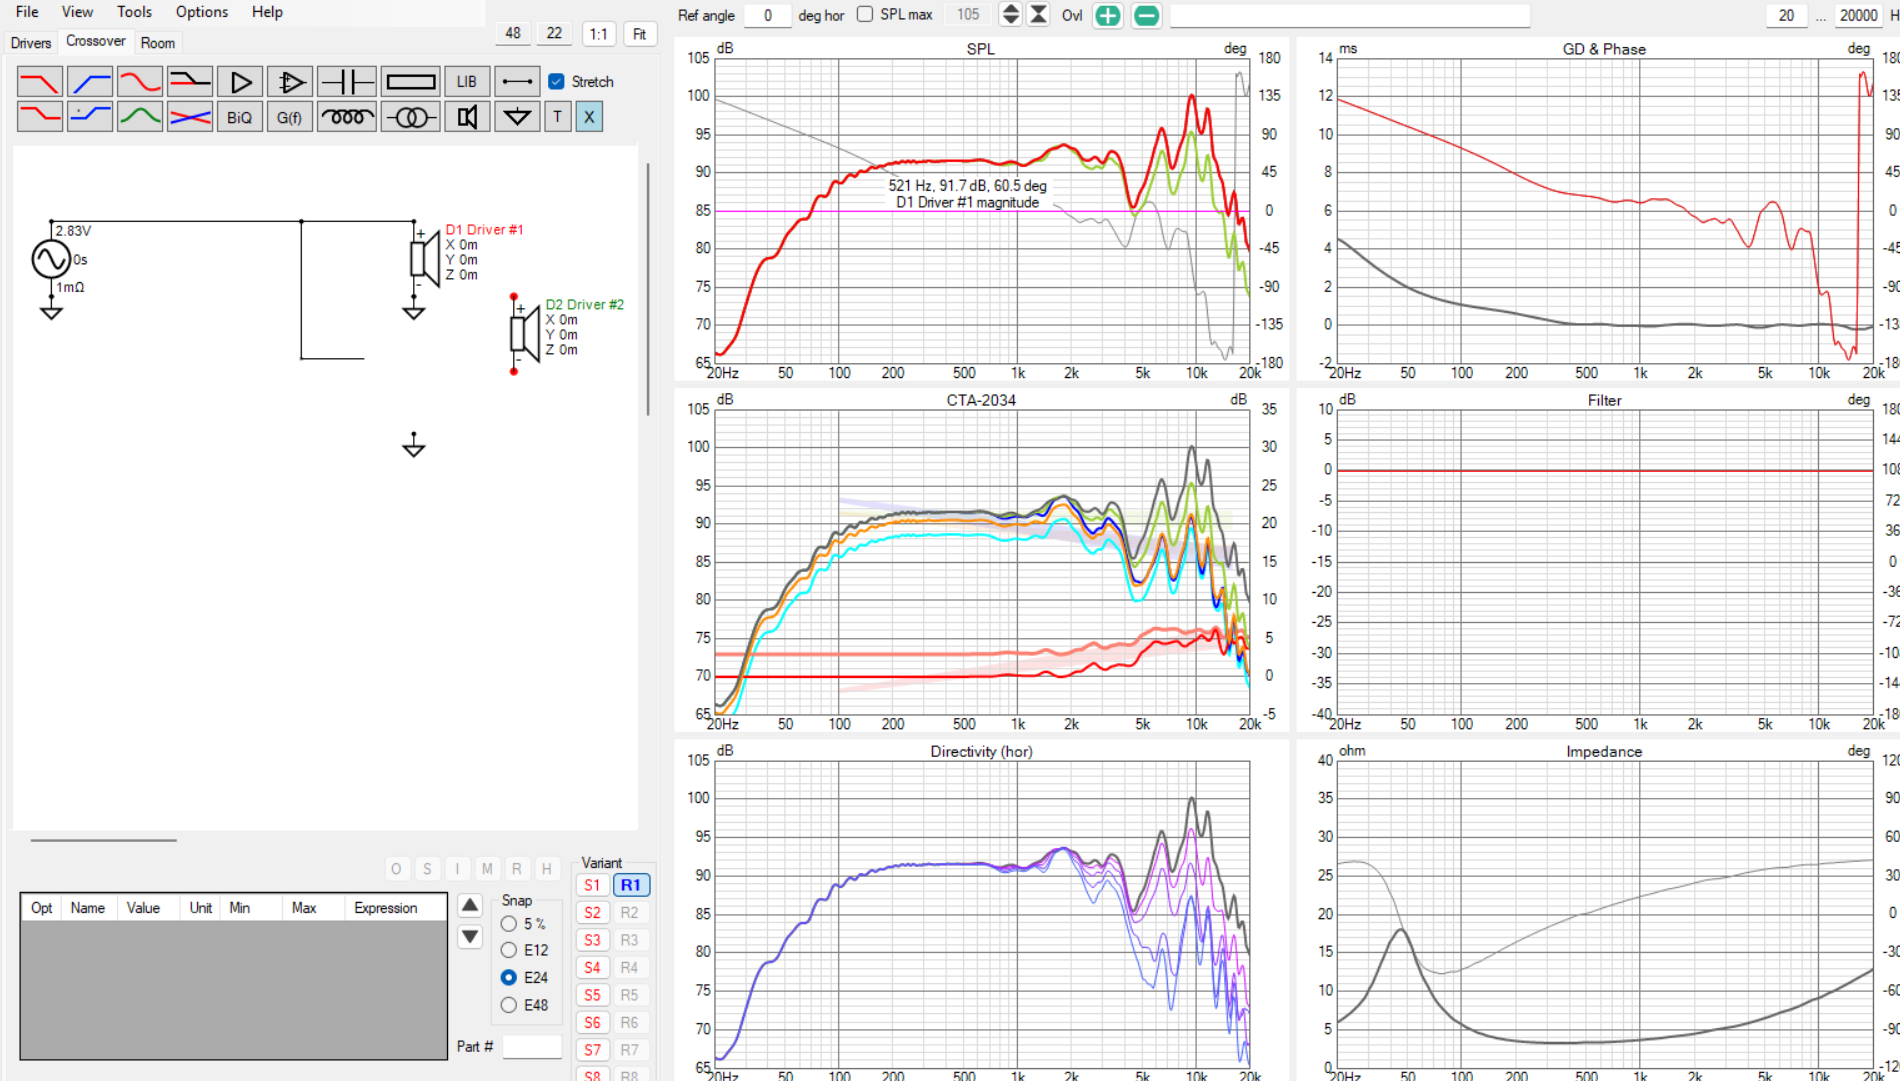The width and height of the screenshot is (1900, 1081).
Task: Insert the buffer amplifier triangle
Action: click(240, 82)
